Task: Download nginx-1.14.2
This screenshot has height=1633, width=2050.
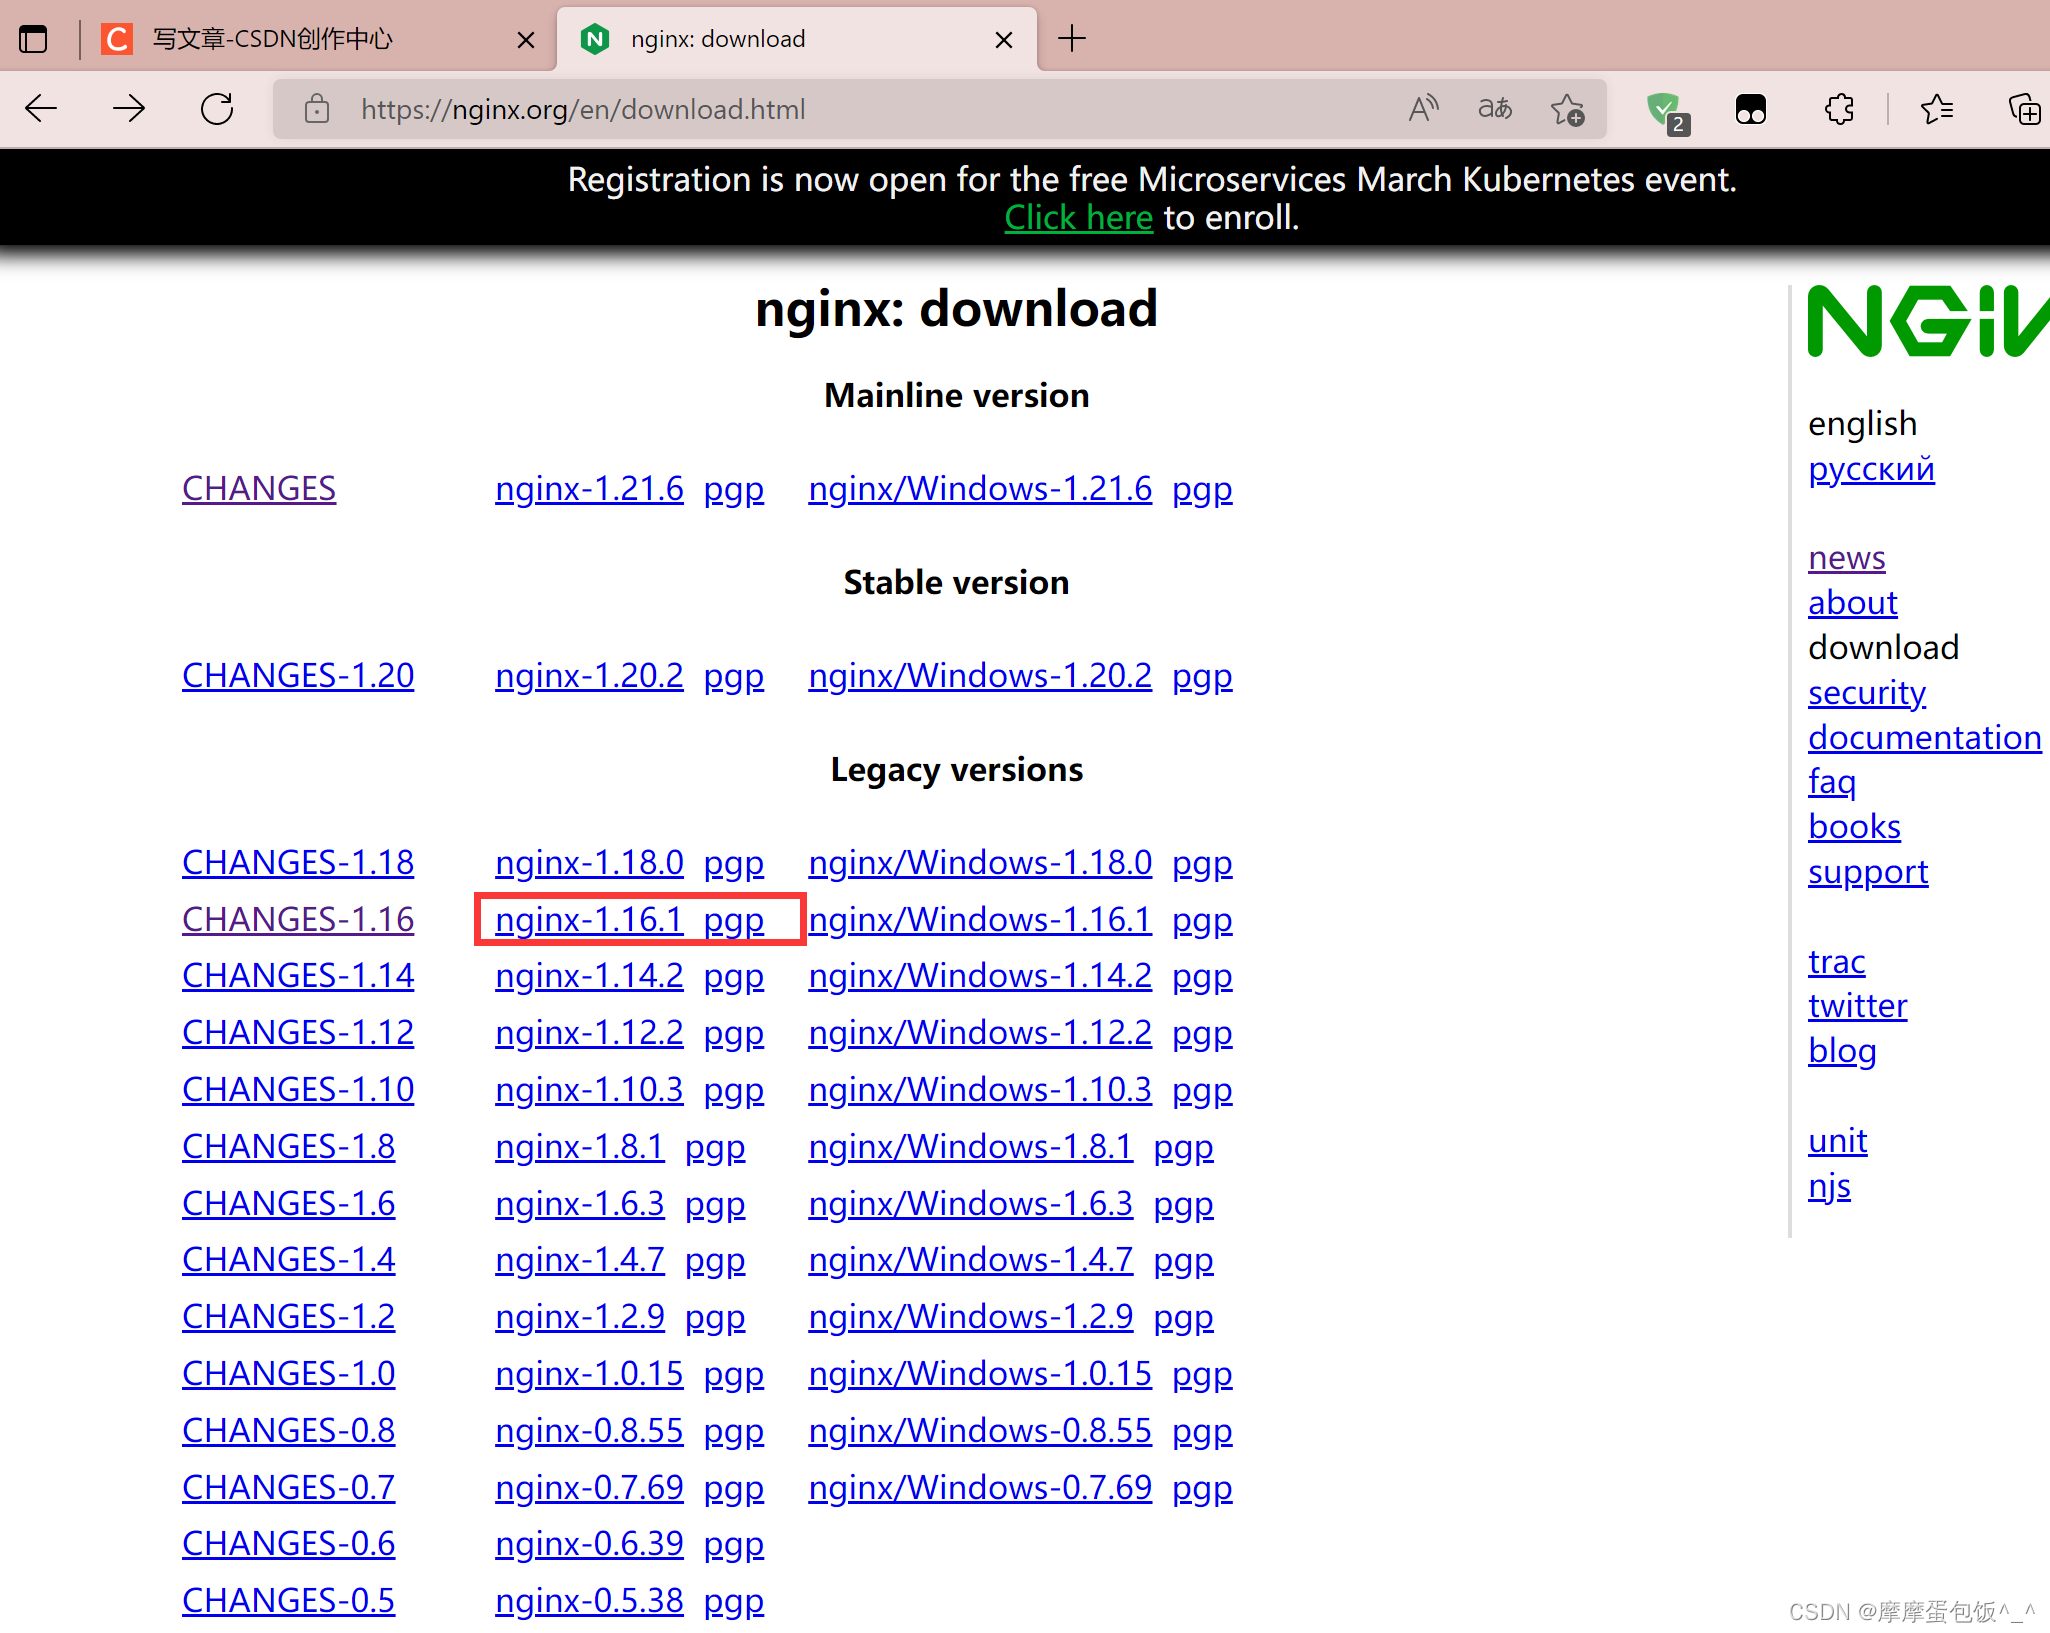Action: point(589,975)
